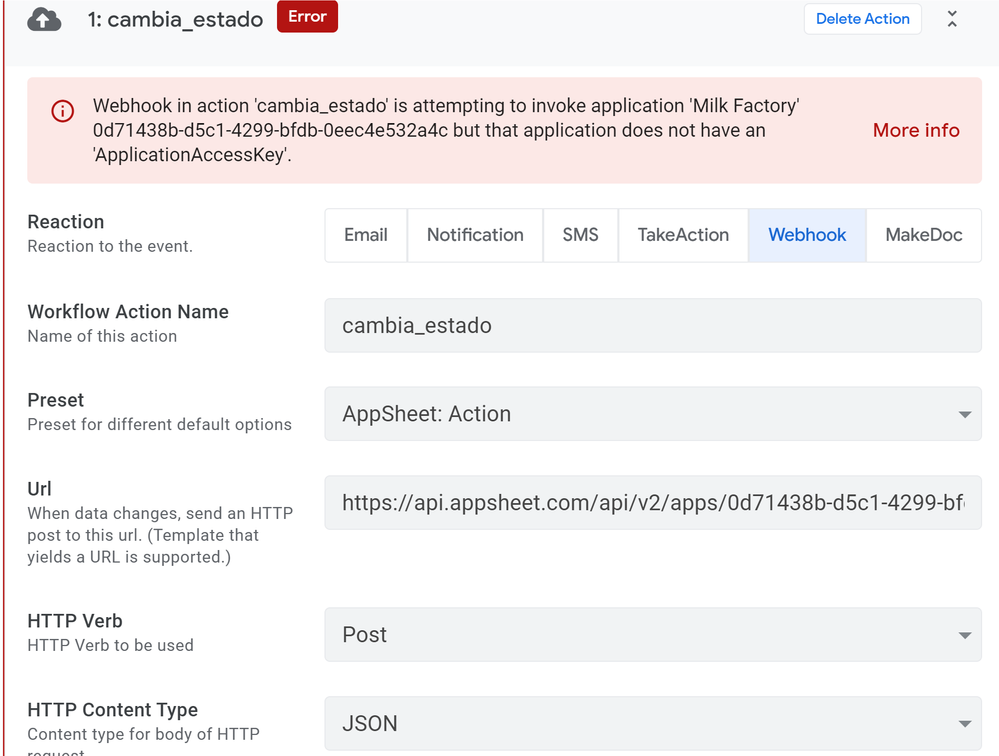Click the 'HTTP Verb to be used' description
The width and height of the screenshot is (999, 756).
[110, 645]
